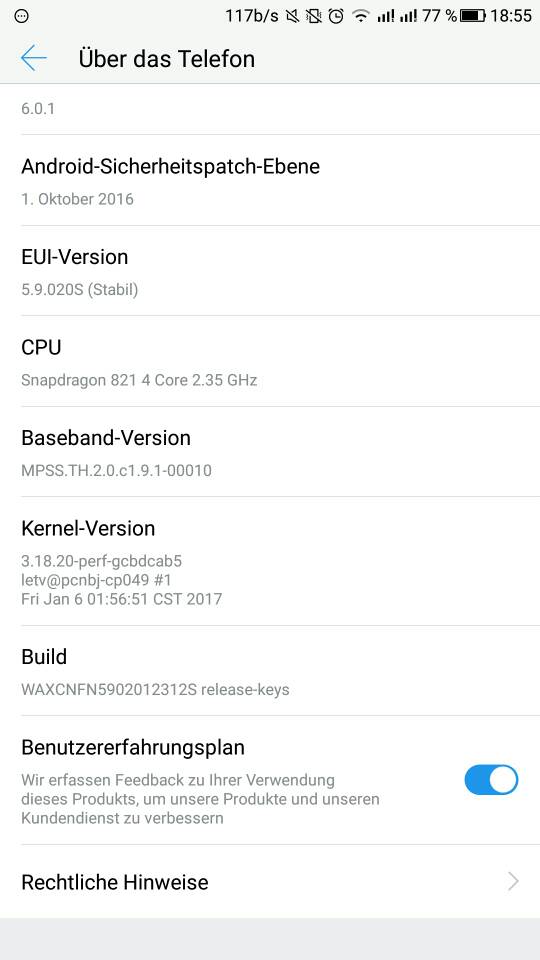The height and width of the screenshot is (960, 540).
Task: Tap the muted sound status icon
Action: pos(293,16)
